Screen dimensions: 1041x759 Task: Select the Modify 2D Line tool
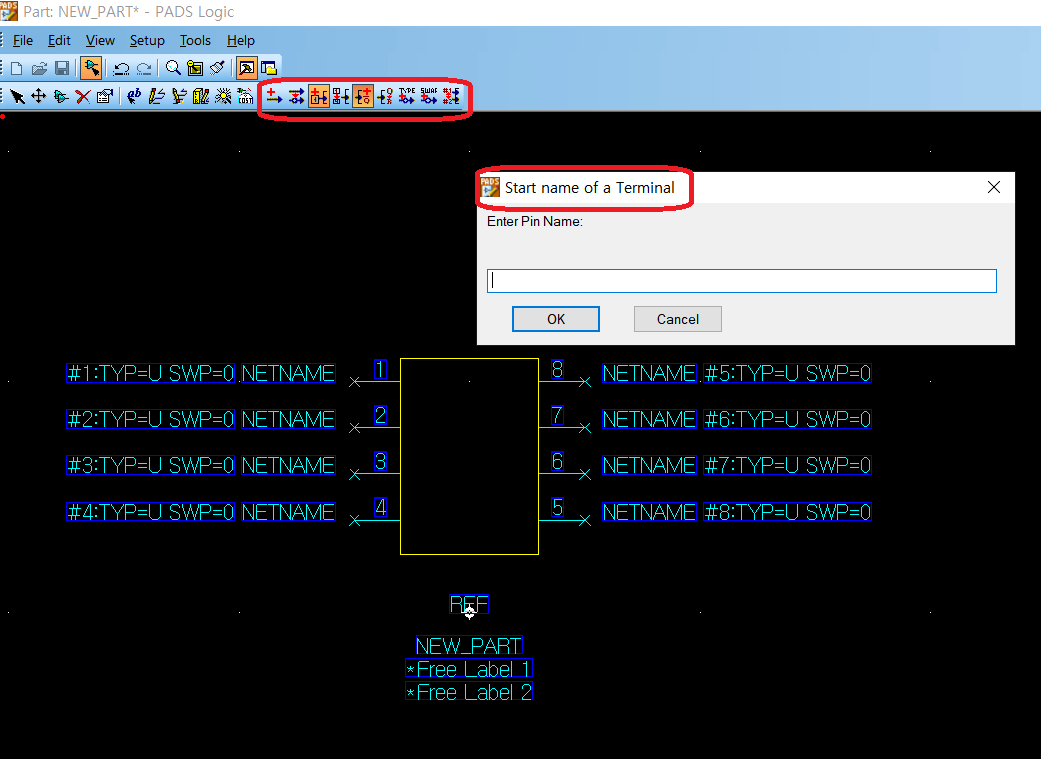[x=179, y=97]
